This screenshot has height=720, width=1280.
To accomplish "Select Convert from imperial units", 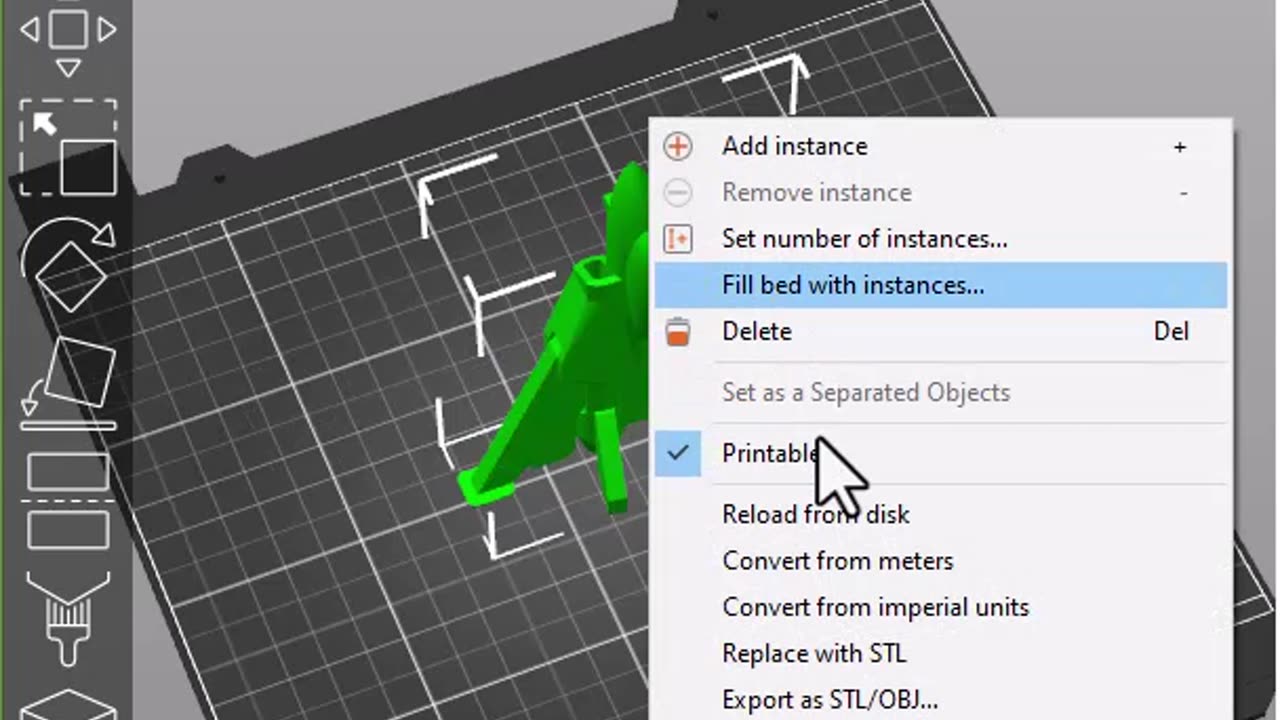I will [940, 607].
